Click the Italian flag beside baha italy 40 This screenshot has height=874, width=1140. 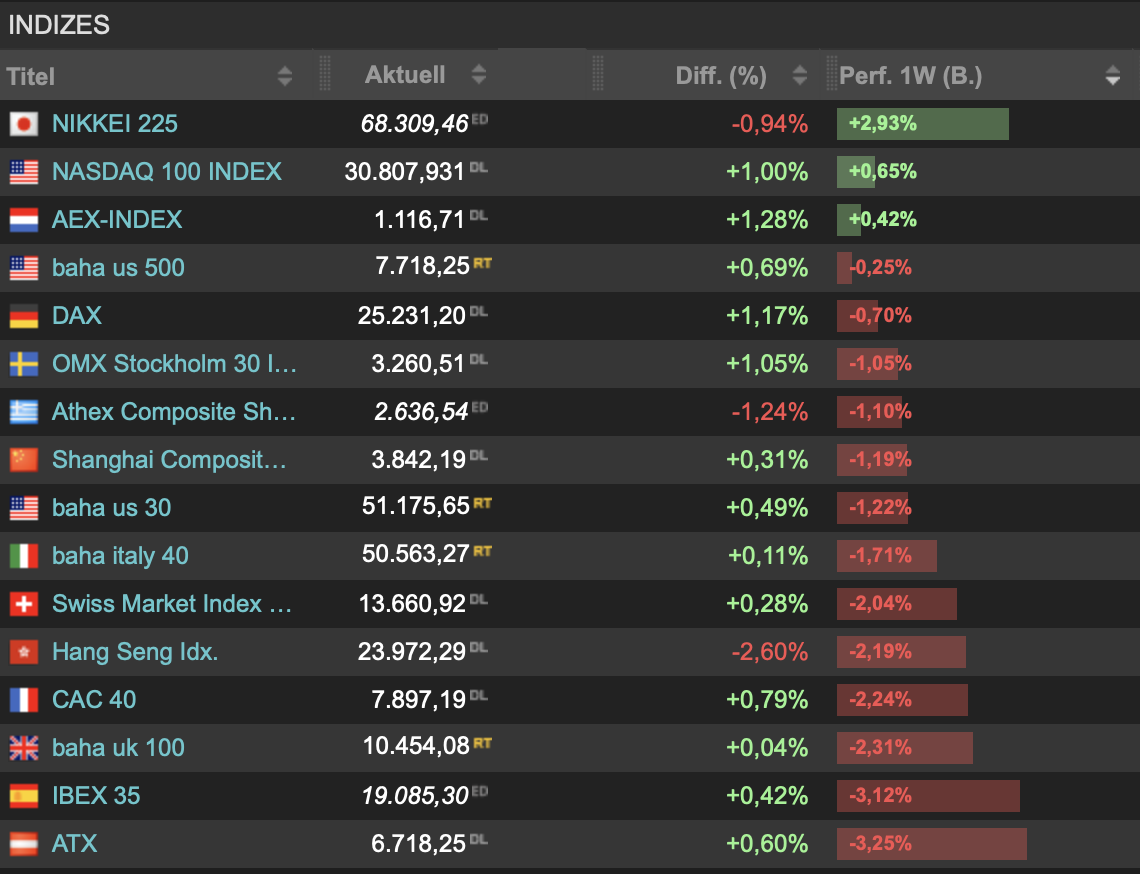[x=24, y=556]
